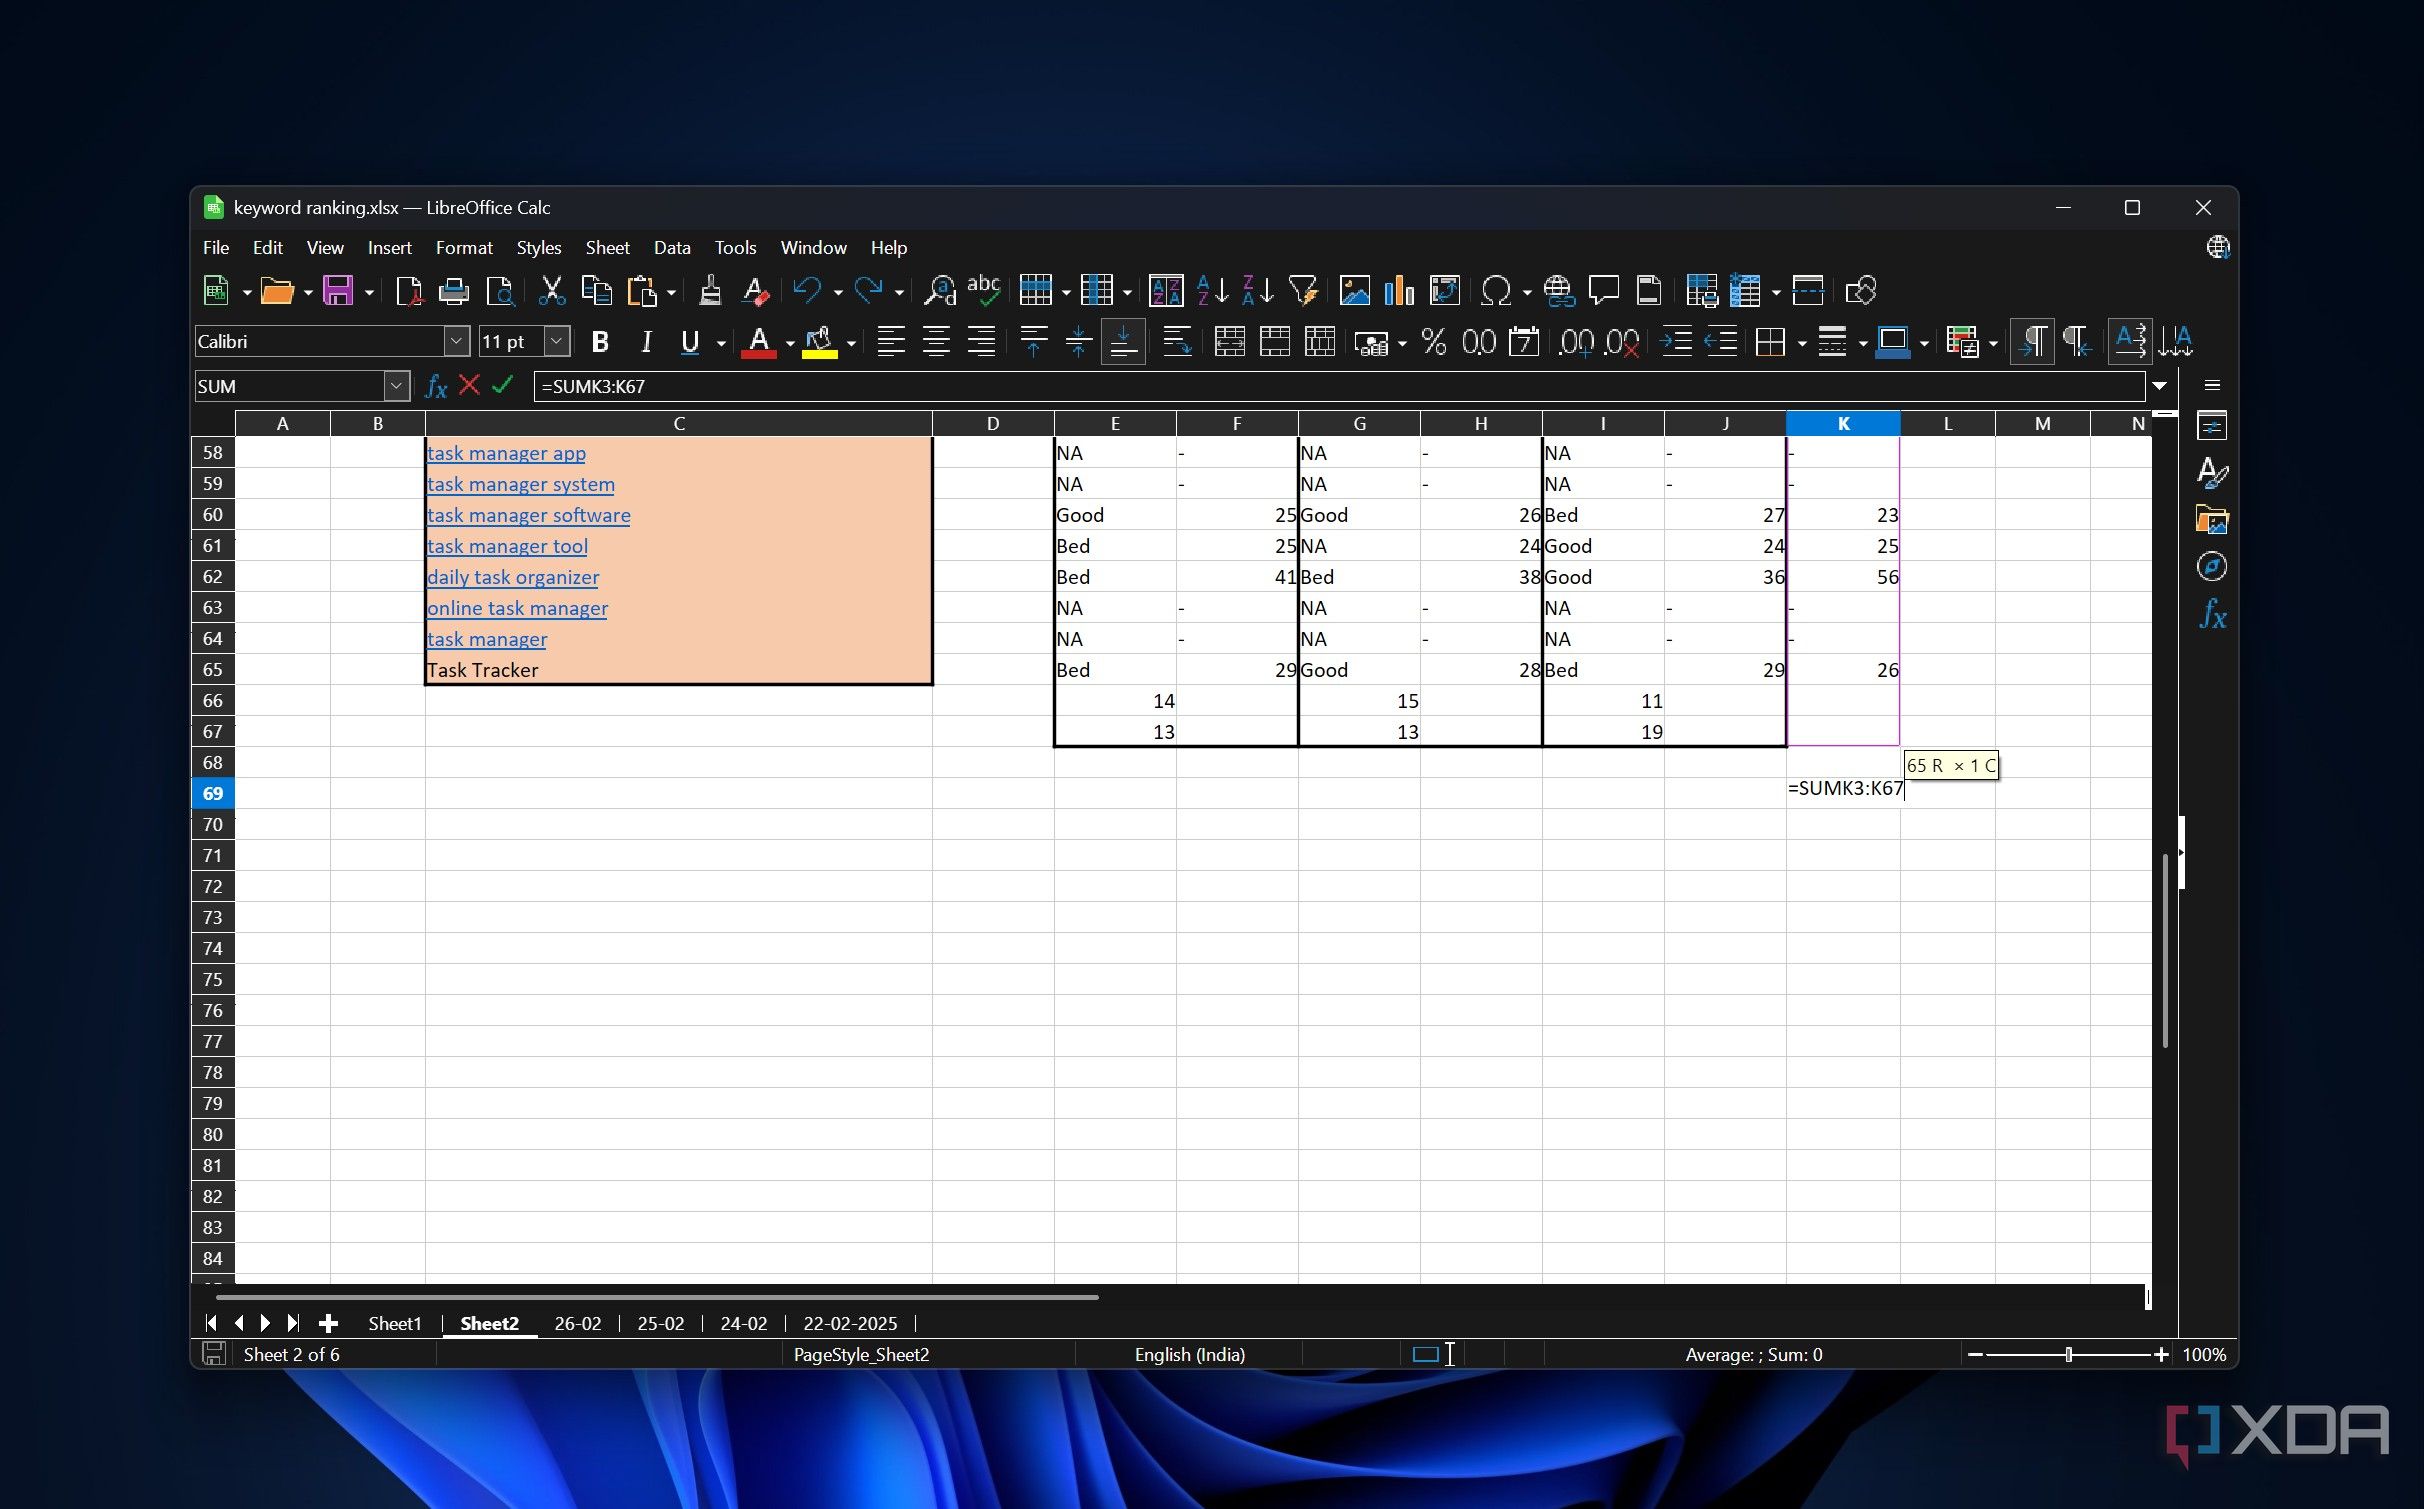Screen dimensions: 2424x1509
Task: Click the Save document icon
Action: pyautogui.click(x=338, y=291)
